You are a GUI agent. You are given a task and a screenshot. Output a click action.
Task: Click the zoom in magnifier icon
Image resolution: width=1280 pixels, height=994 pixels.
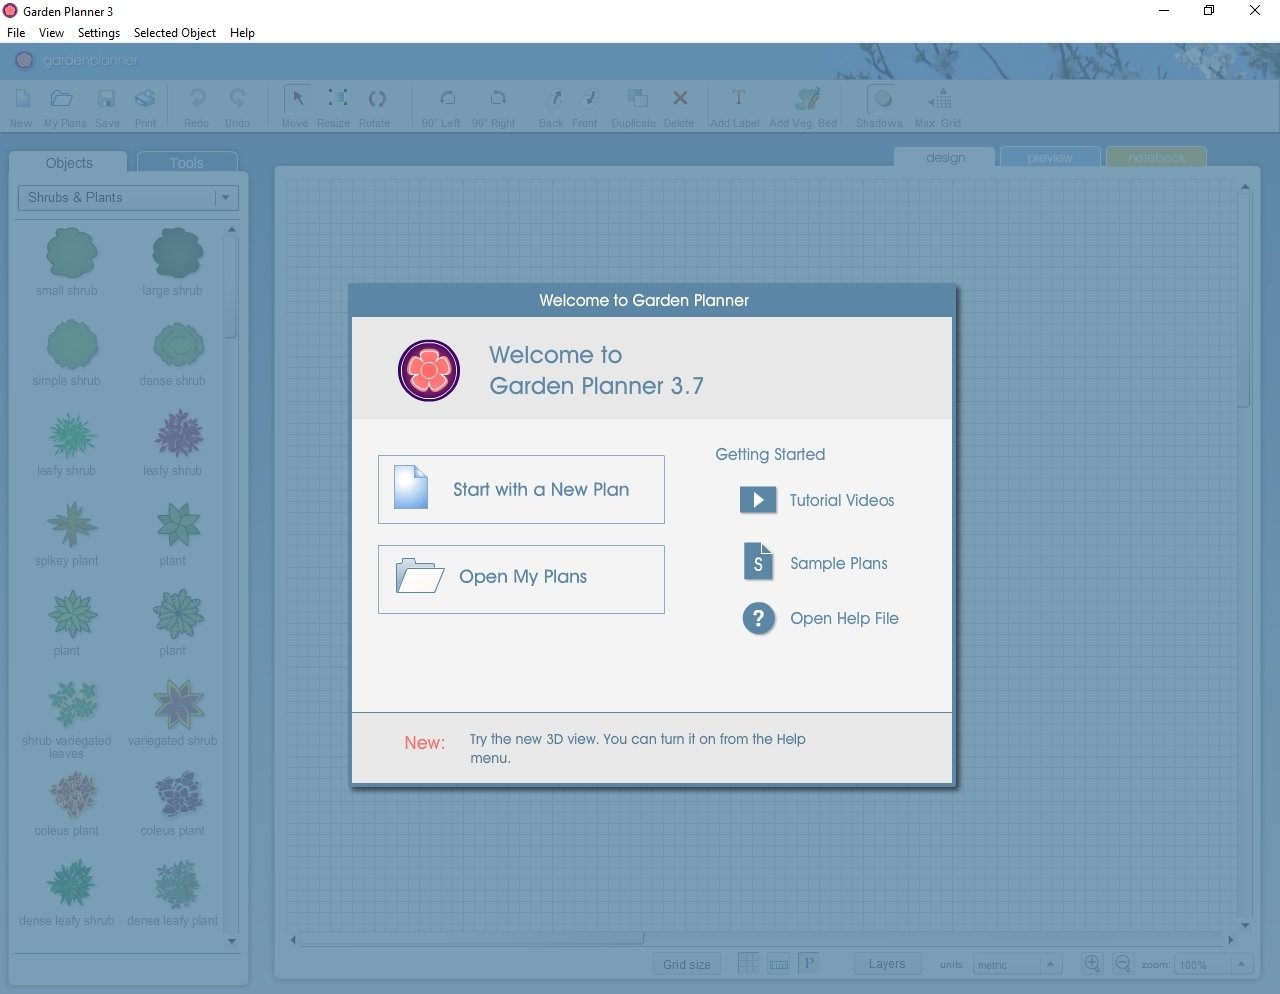pos(1092,964)
